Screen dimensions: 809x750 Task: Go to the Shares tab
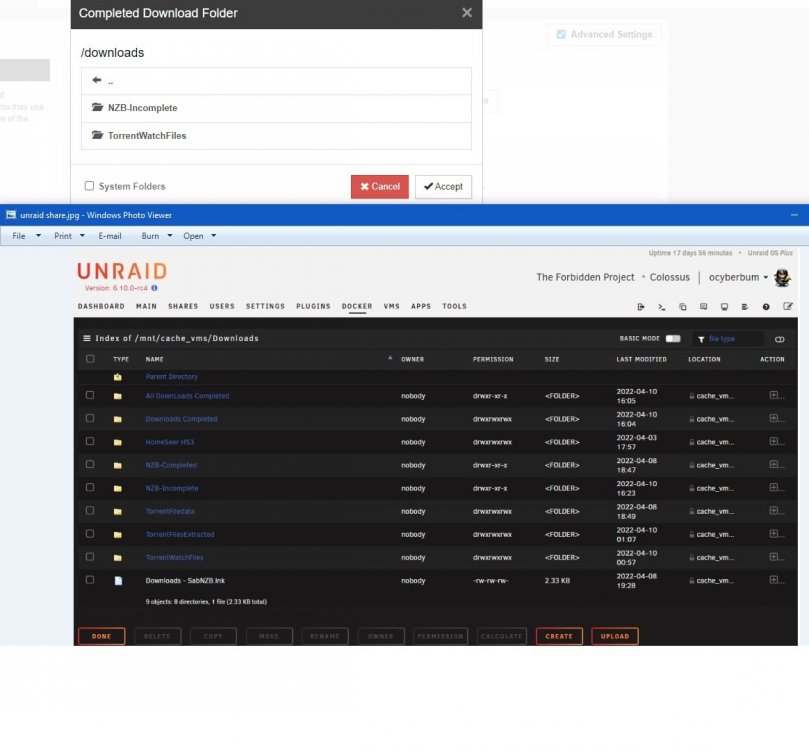tap(183, 306)
